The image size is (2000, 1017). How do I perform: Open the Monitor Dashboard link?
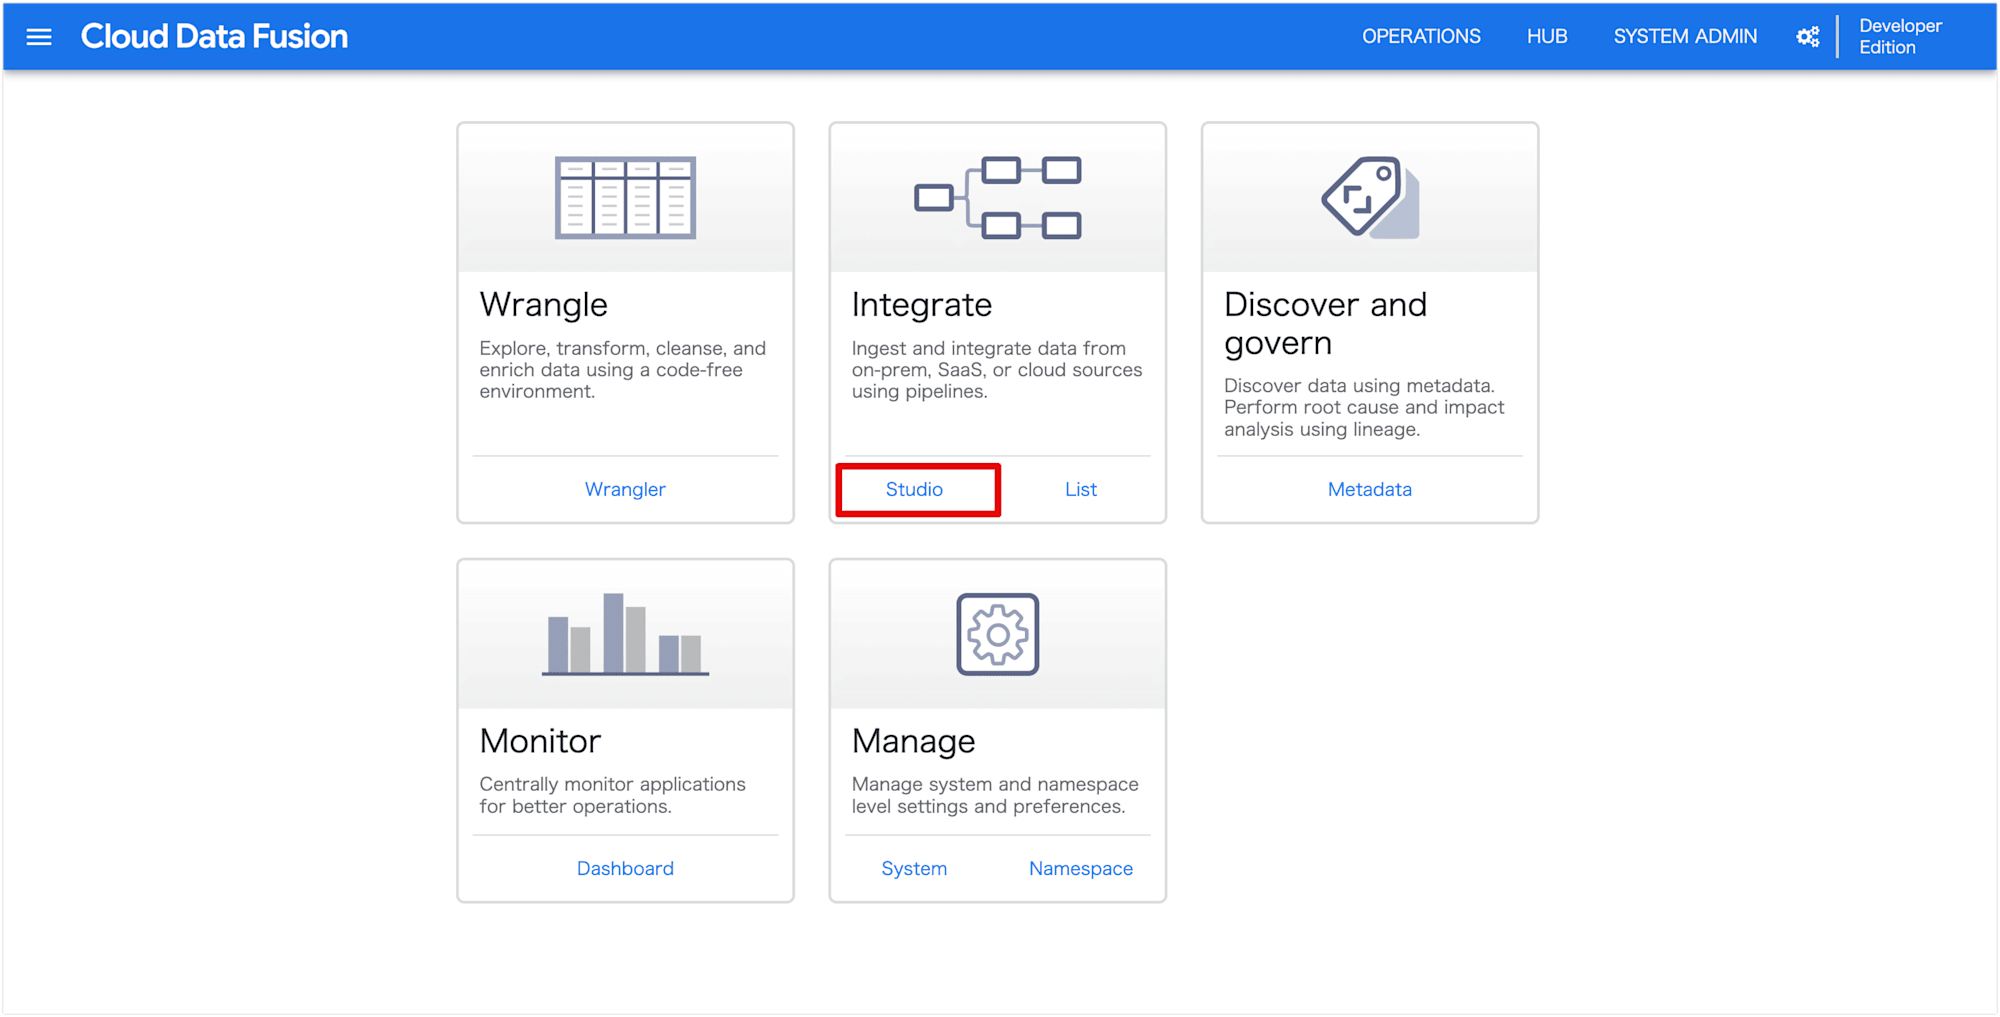point(625,868)
